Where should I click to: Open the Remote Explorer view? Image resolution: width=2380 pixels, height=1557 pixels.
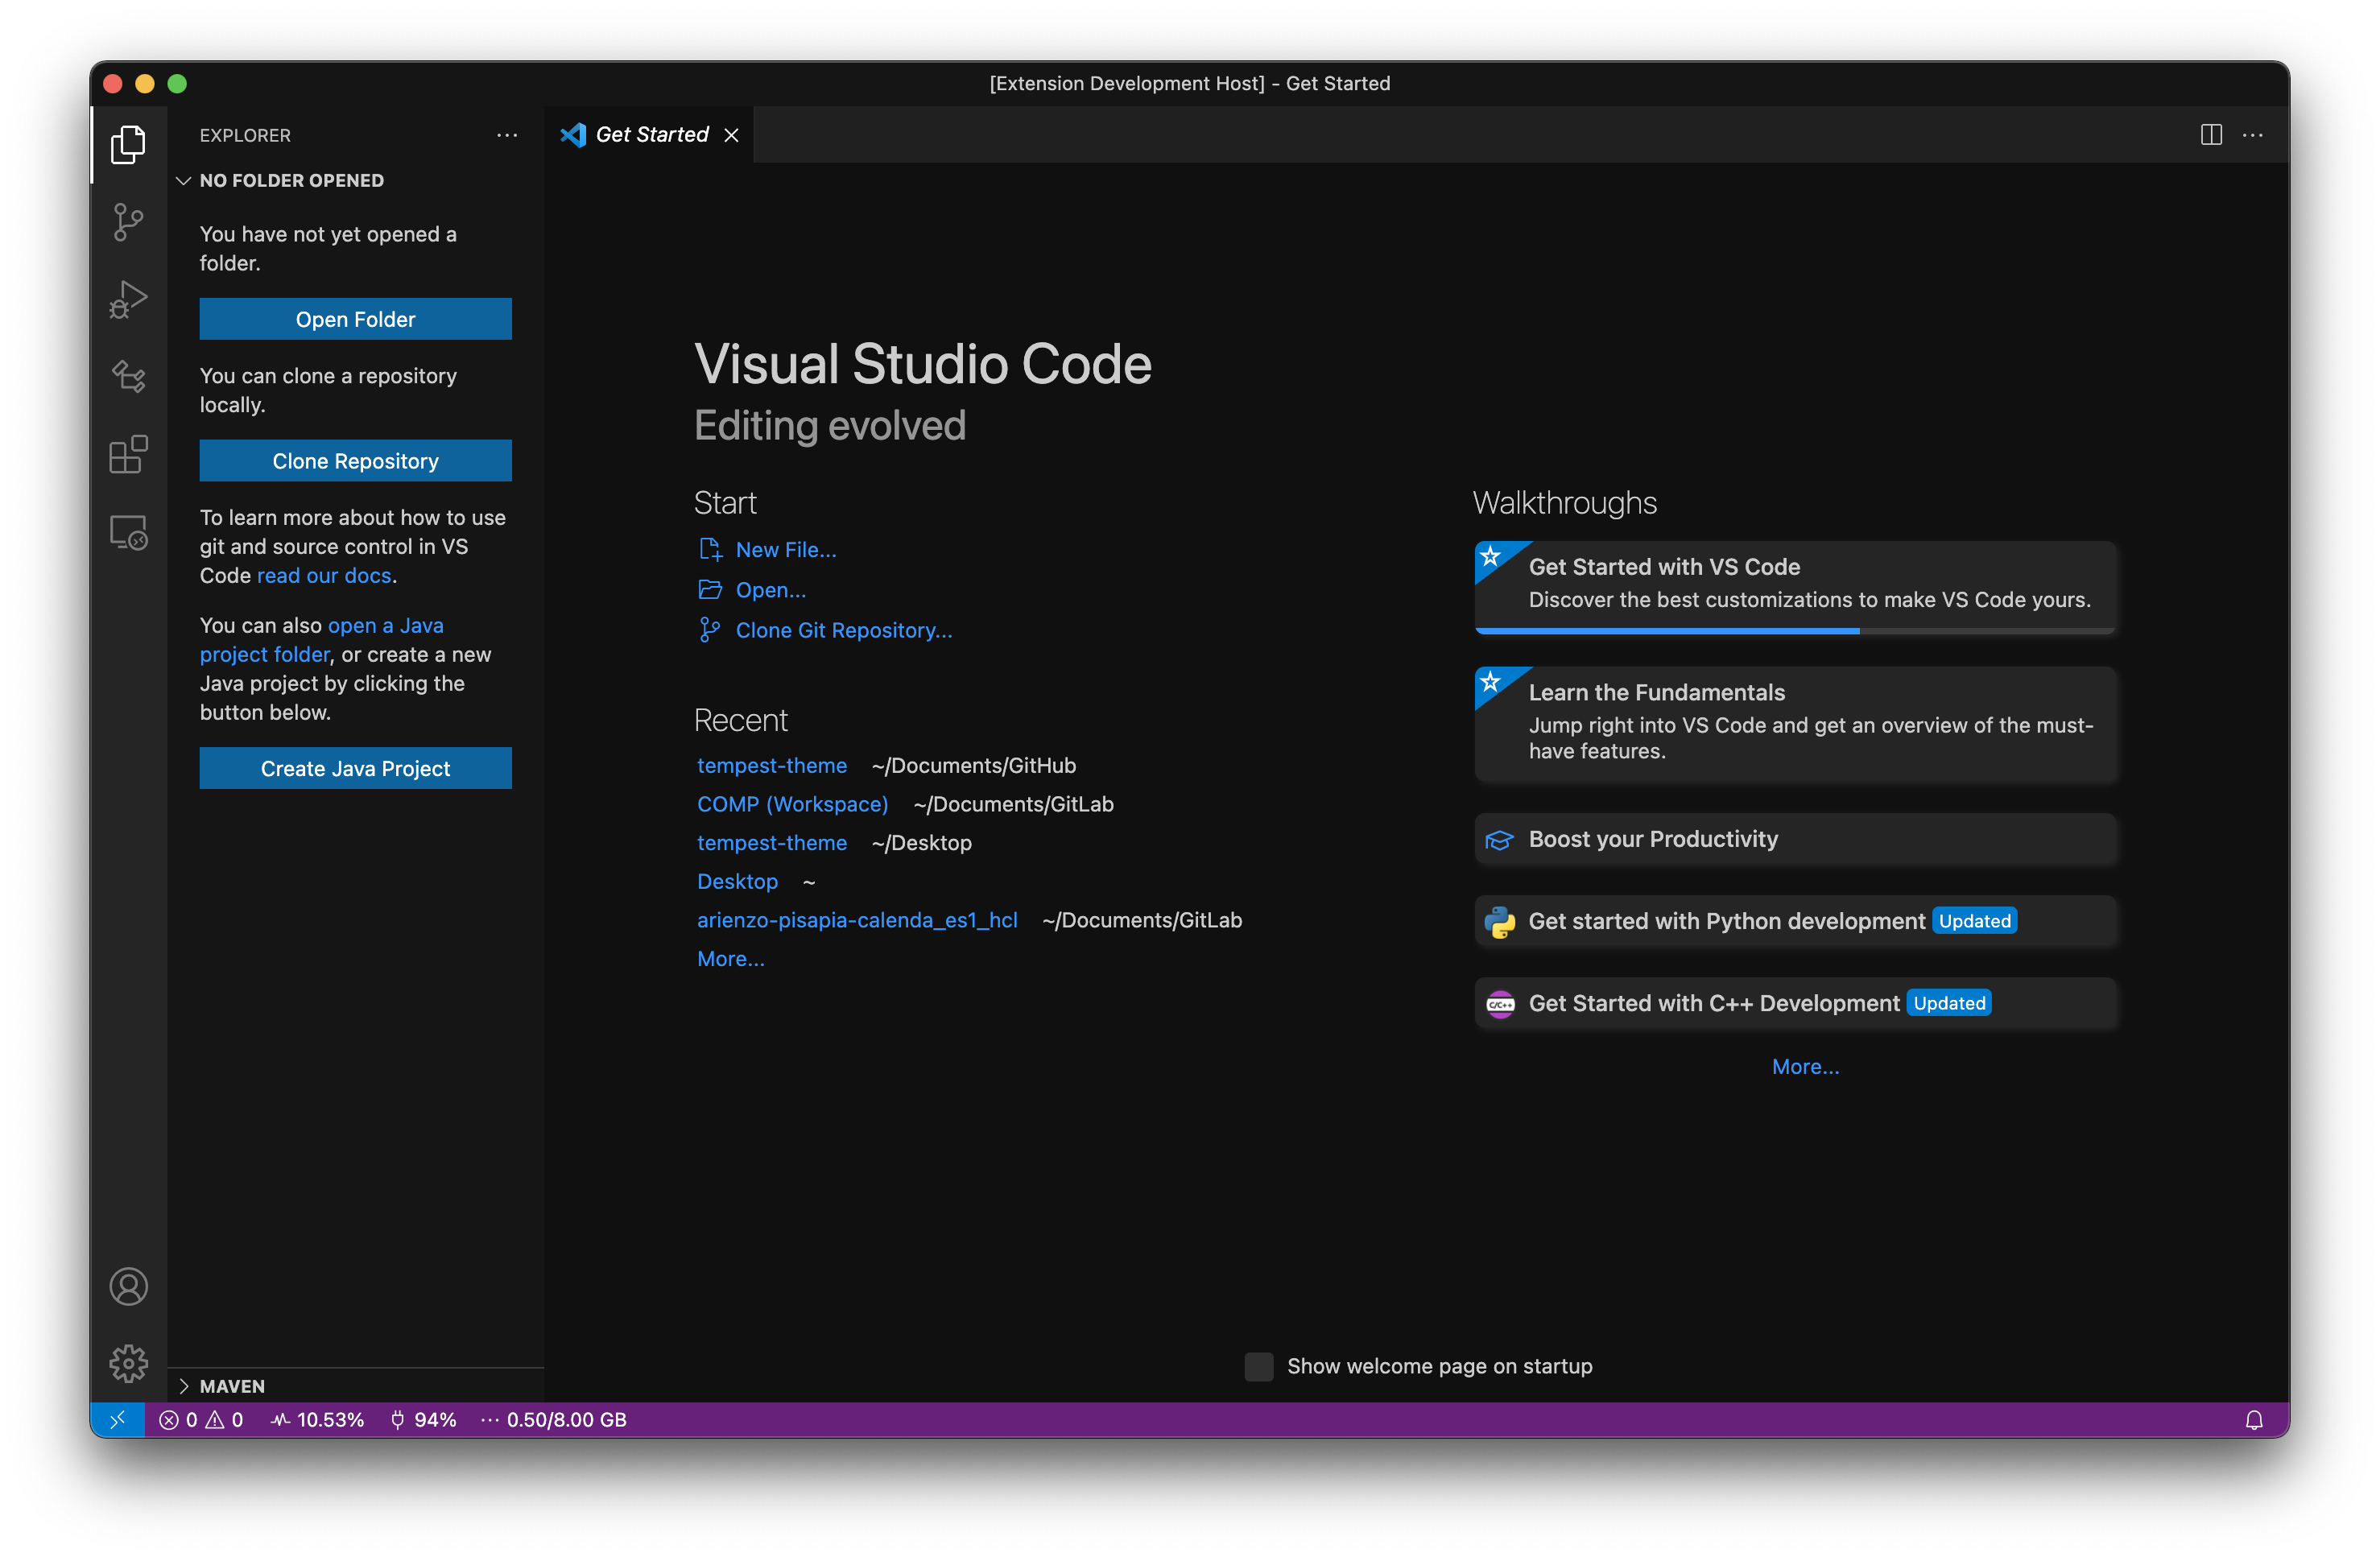[x=128, y=532]
